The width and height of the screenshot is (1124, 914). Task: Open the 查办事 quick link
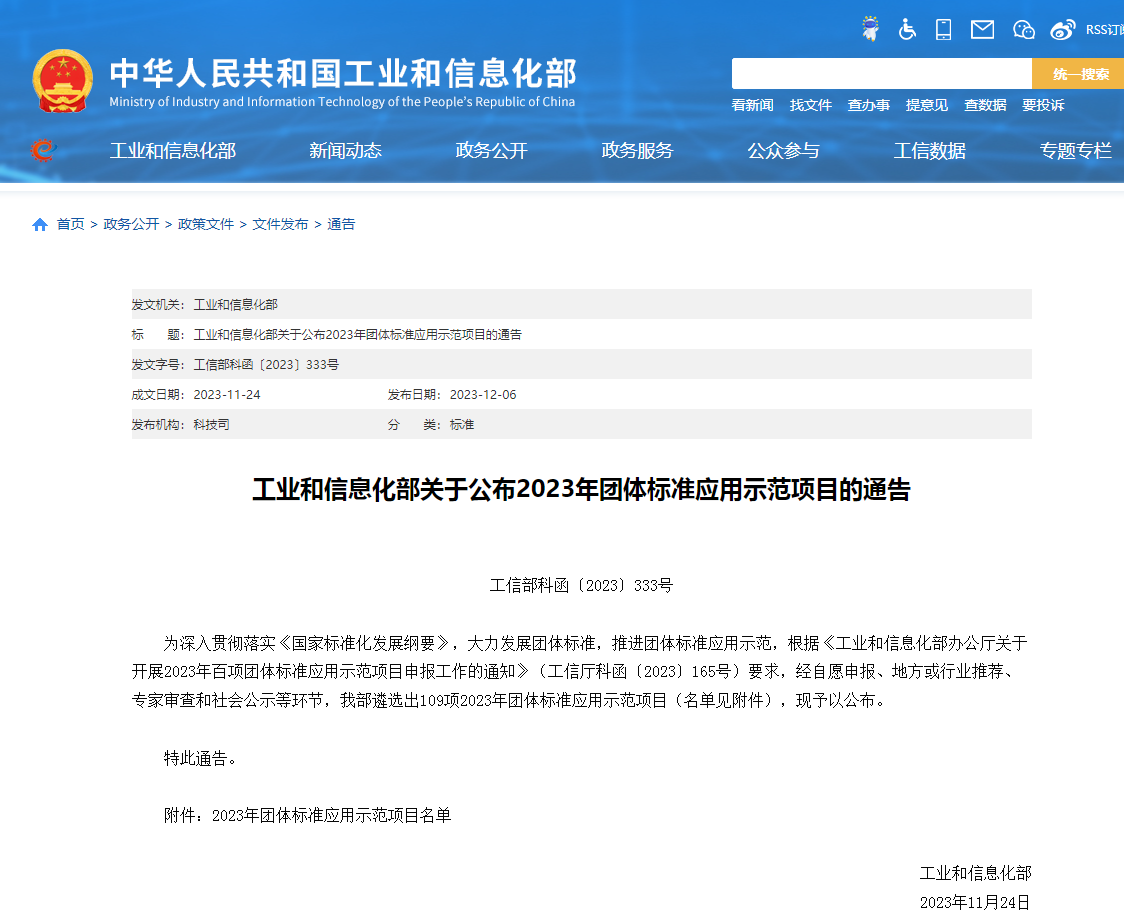click(x=869, y=105)
